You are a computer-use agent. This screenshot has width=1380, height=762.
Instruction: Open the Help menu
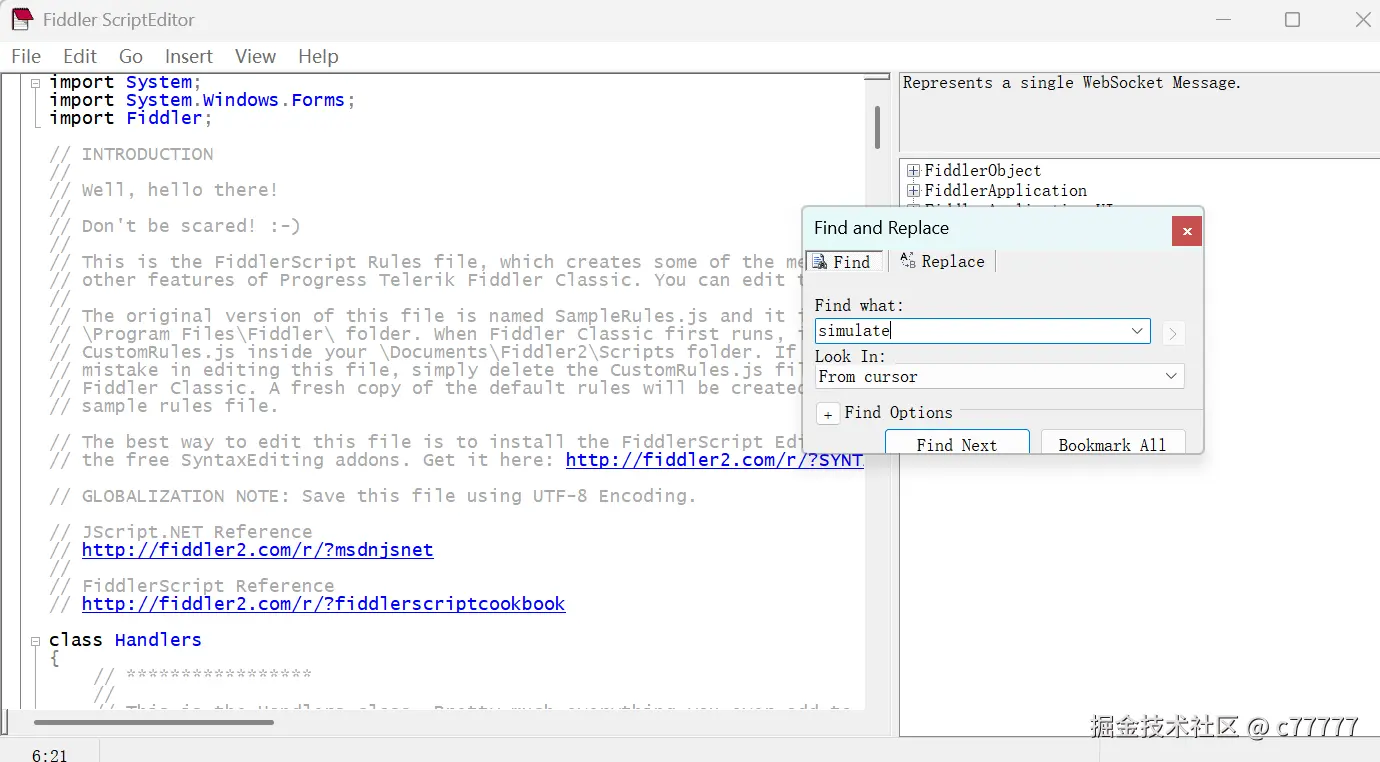pos(318,56)
